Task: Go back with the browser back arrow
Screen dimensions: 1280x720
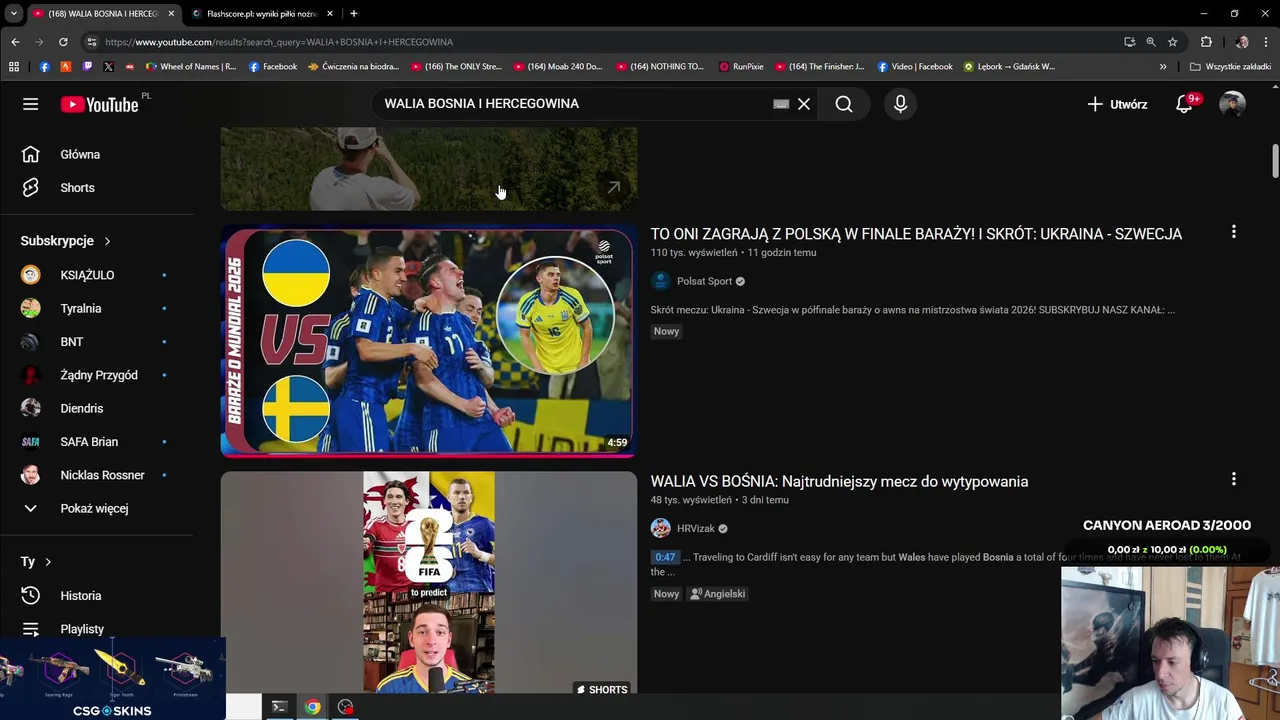Action: [15, 42]
